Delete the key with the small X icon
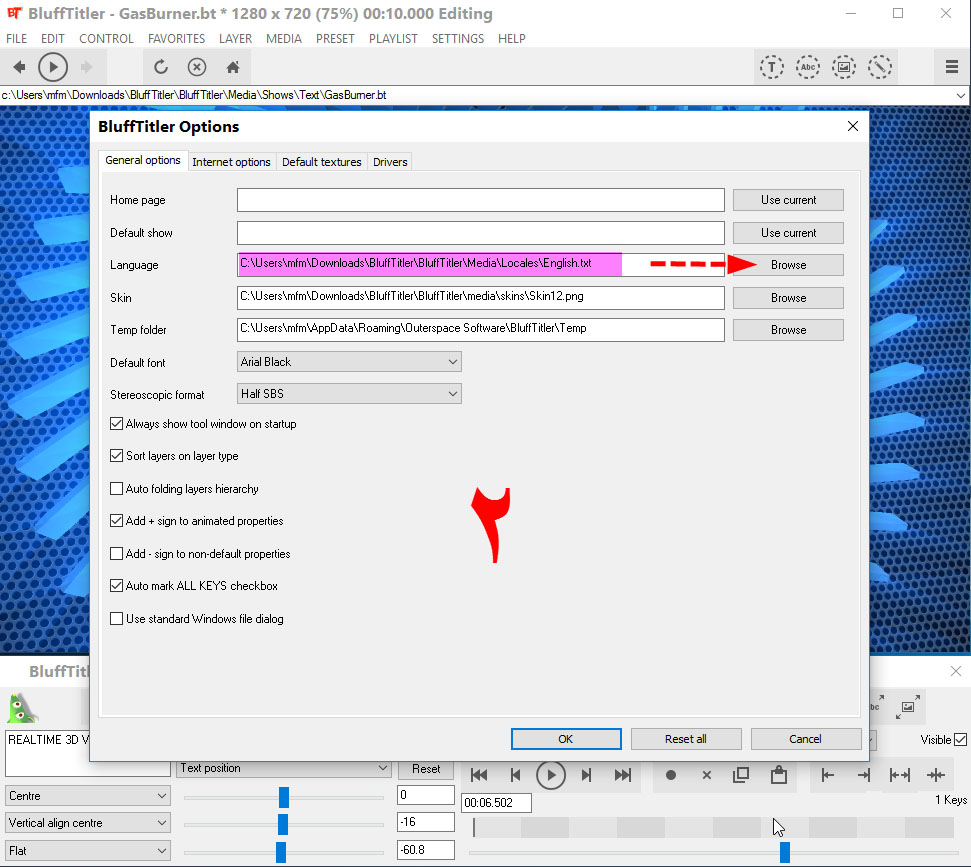Viewport: 971px width, 867px height. [x=707, y=775]
